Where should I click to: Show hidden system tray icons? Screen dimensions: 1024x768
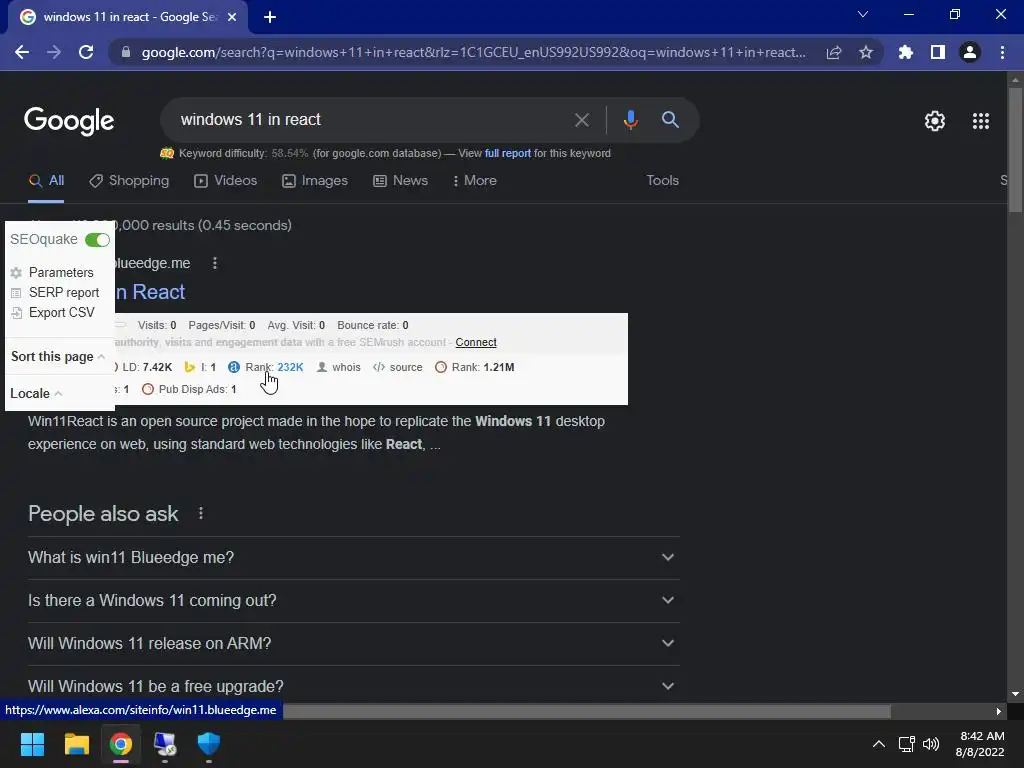[879, 744]
